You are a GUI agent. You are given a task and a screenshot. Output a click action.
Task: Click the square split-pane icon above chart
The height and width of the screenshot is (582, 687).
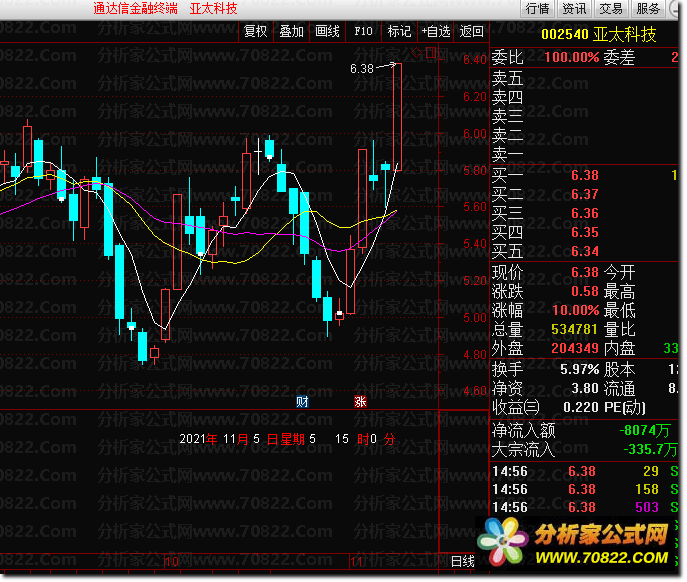tap(431, 53)
